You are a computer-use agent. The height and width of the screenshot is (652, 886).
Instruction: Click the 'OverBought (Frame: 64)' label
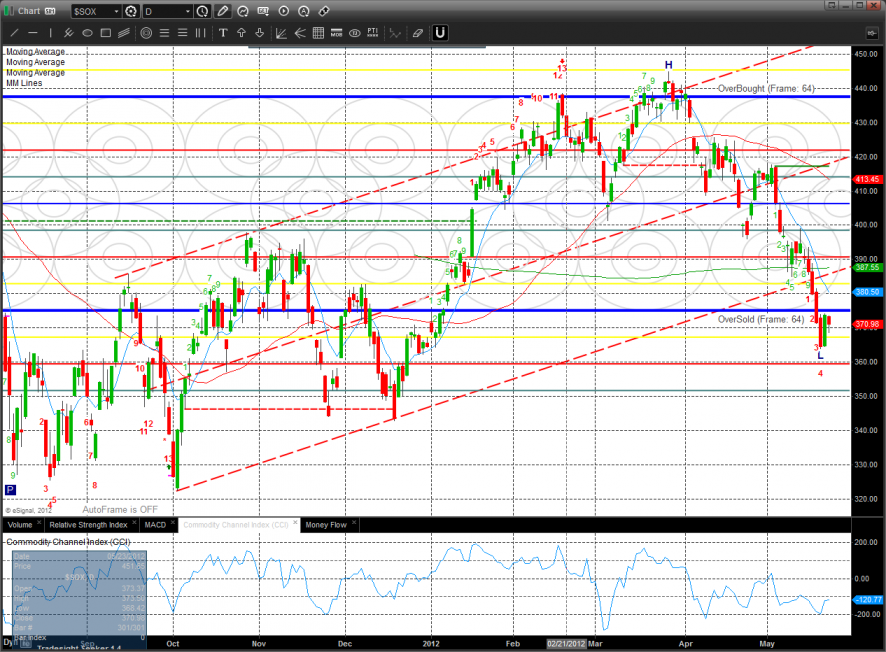(766, 89)
